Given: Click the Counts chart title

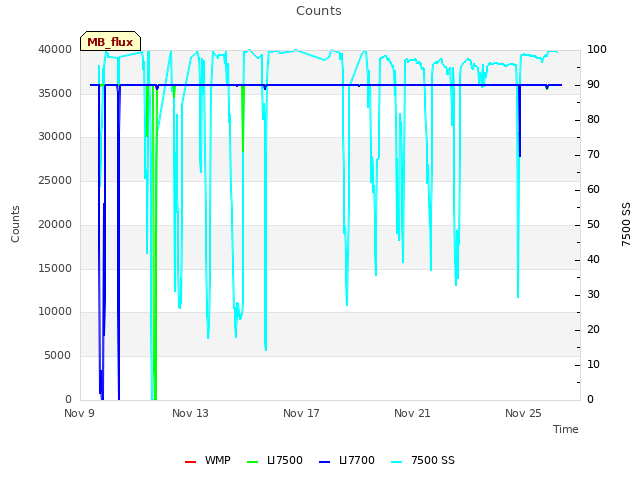Looking at the screenshot, I should point(319,11).
